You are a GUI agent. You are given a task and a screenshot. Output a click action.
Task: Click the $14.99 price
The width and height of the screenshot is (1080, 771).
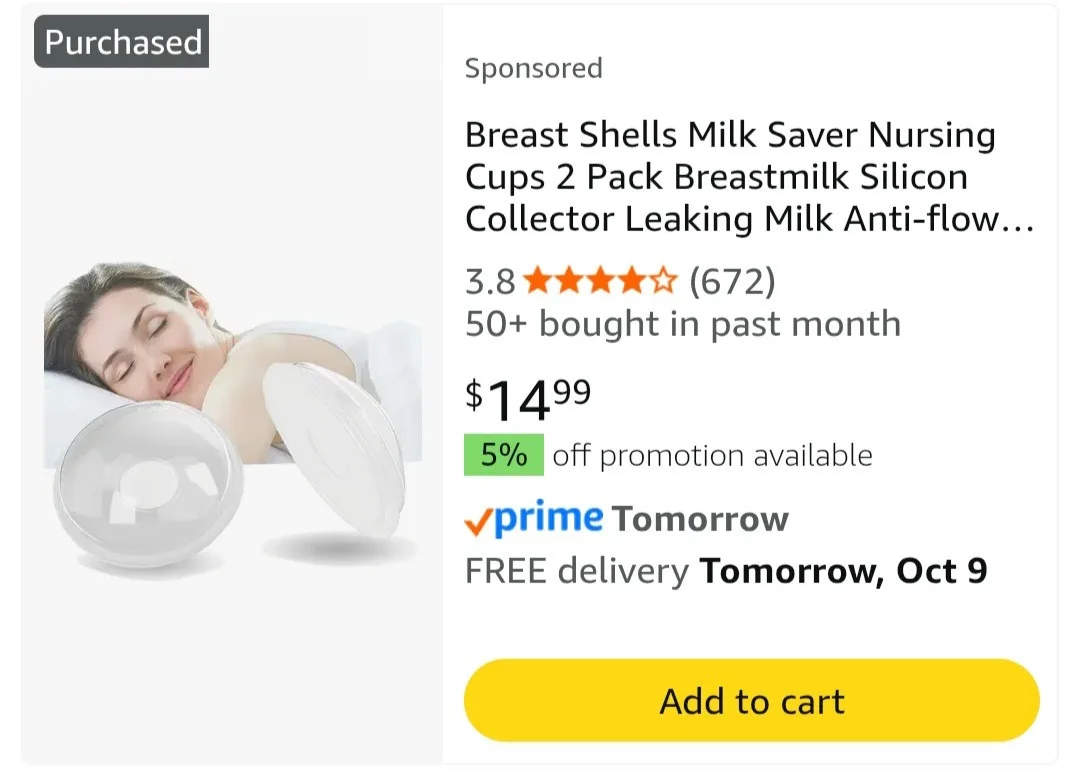(x=528, y=398)
